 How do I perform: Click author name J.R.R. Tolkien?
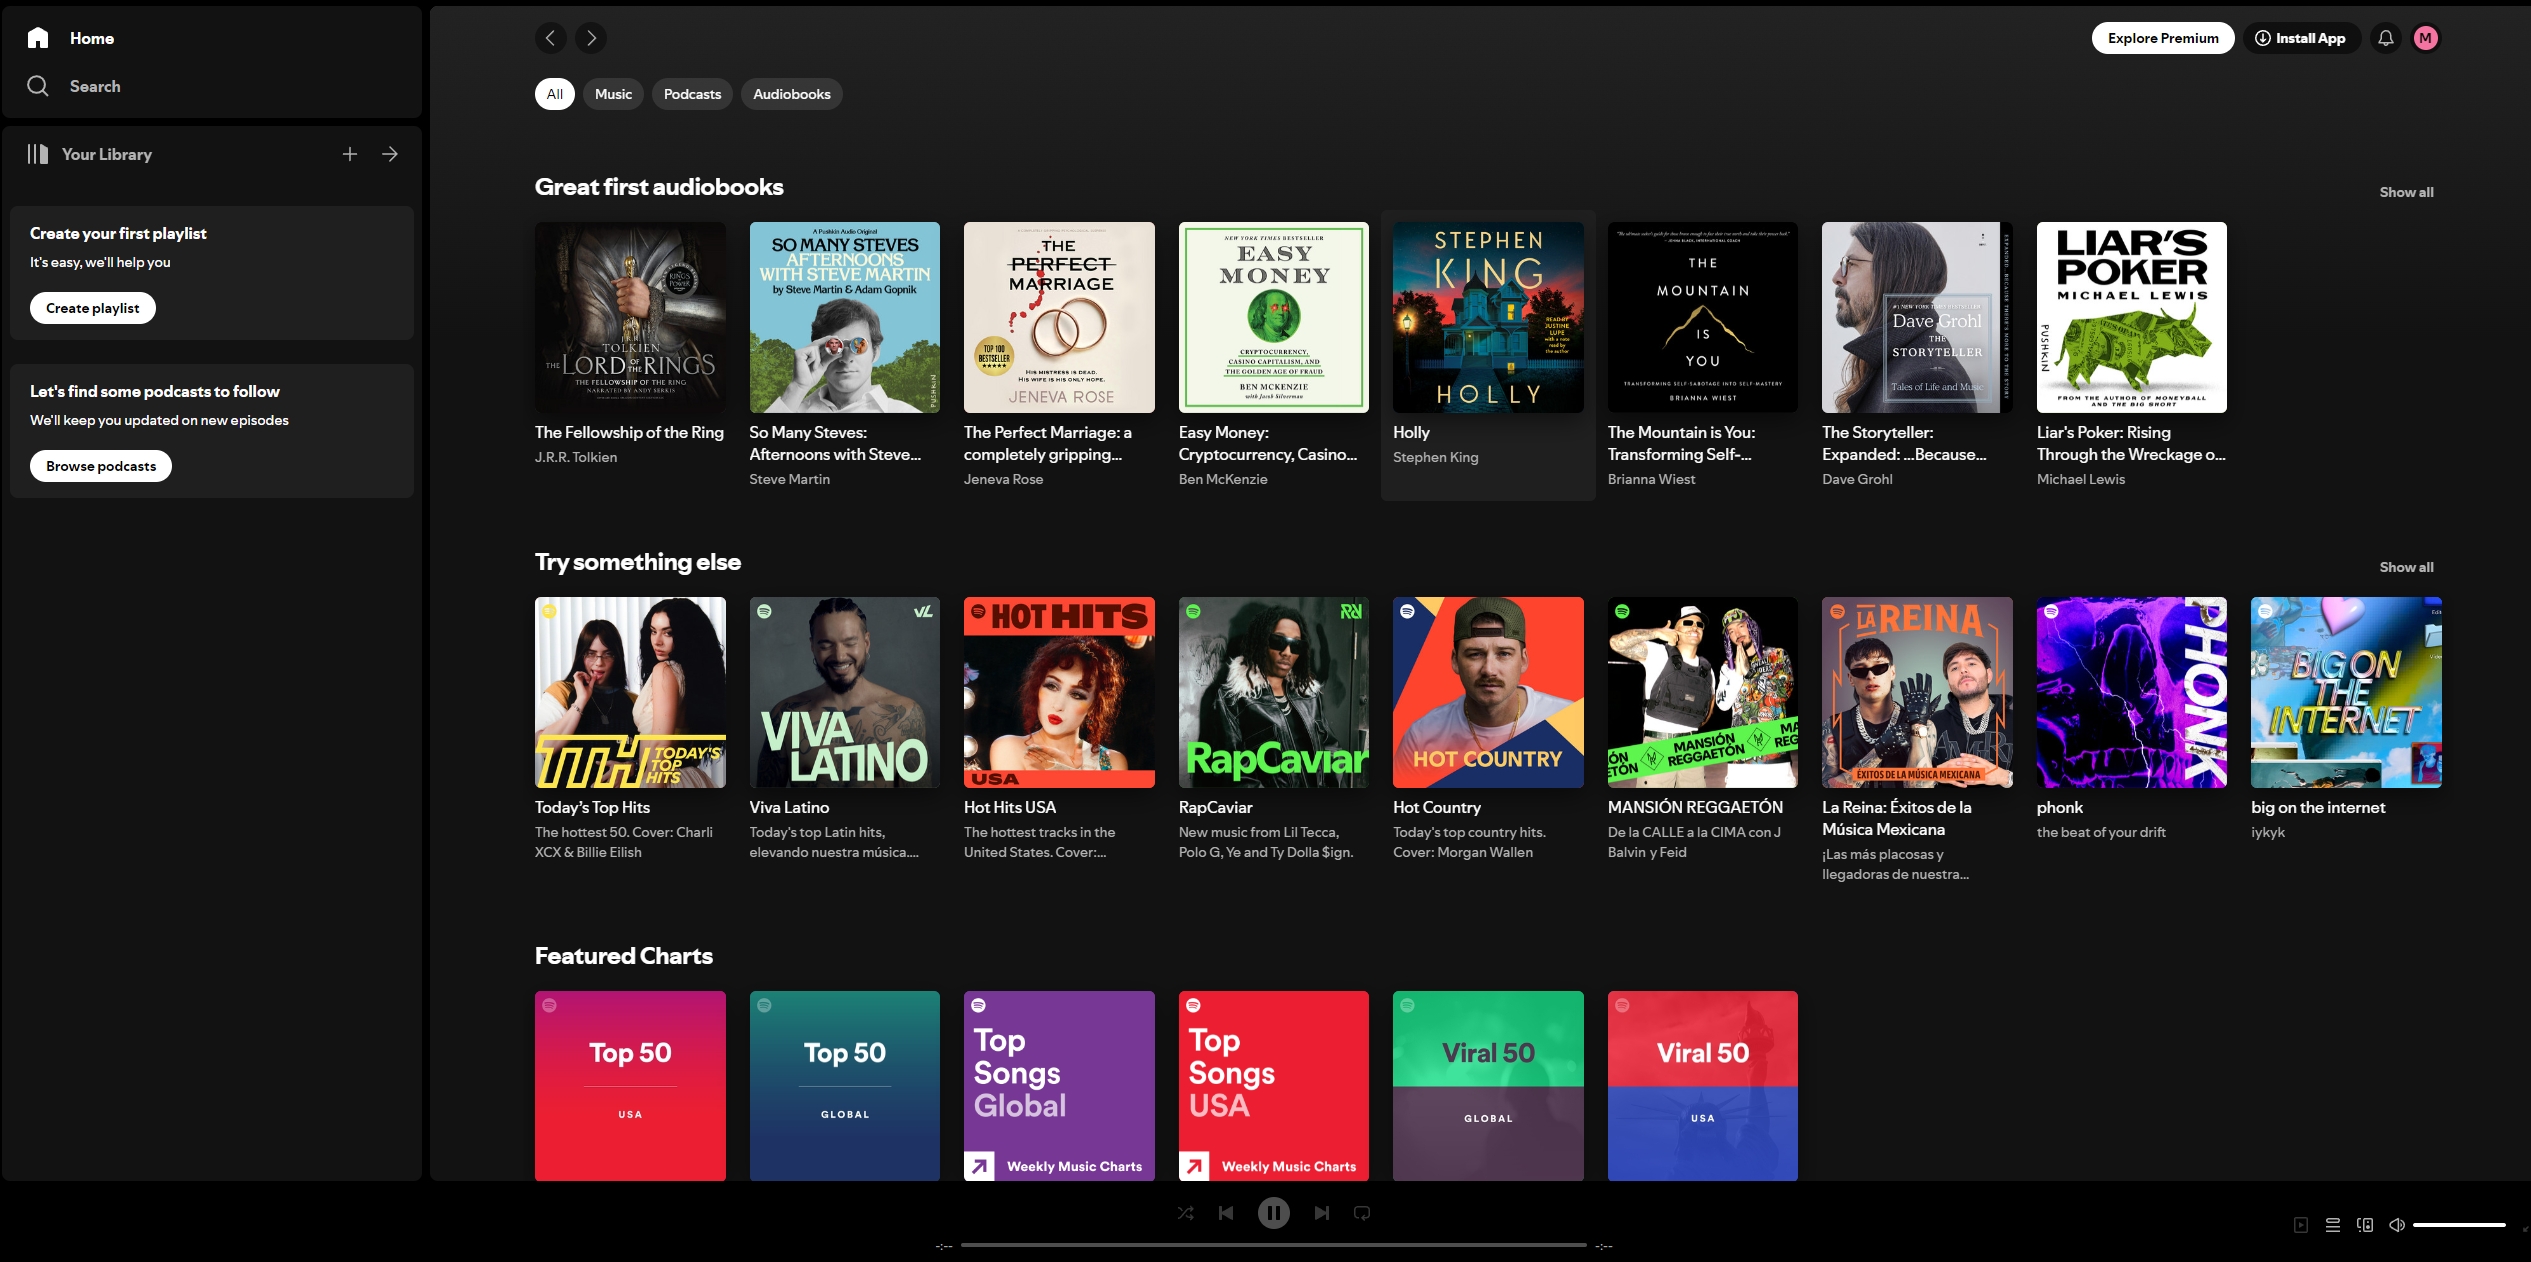[576, 457]
